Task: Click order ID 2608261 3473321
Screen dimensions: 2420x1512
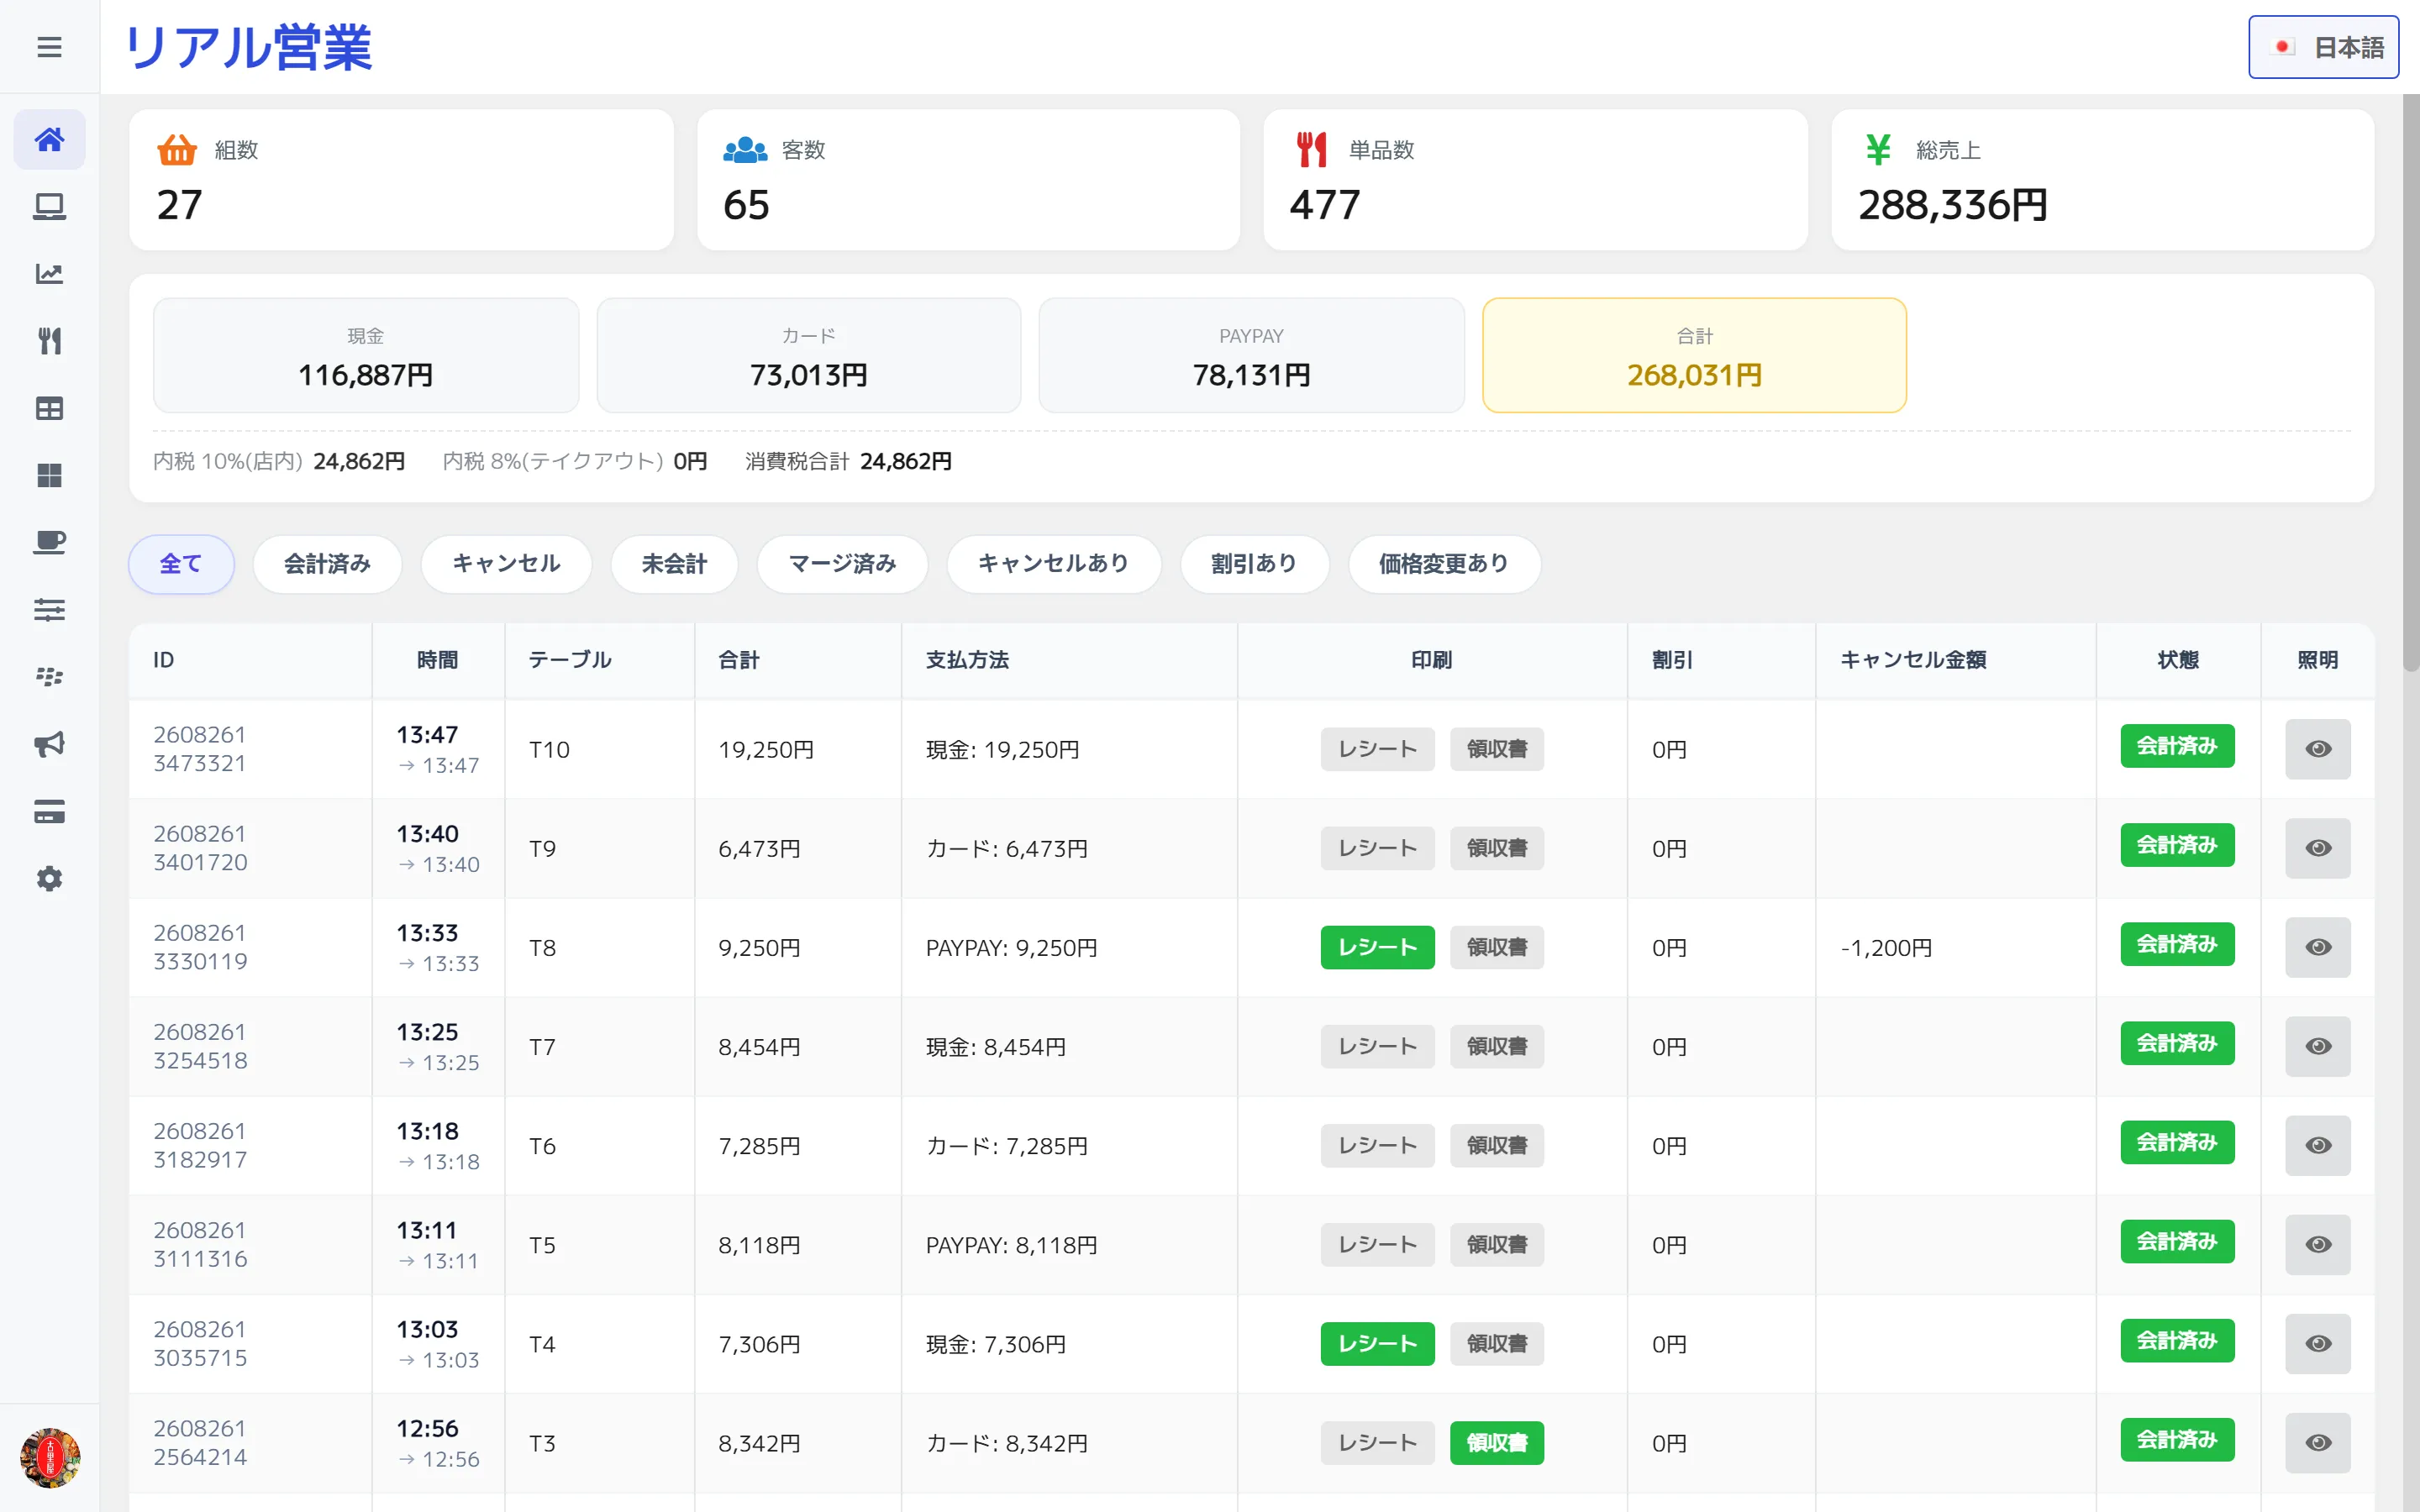Action: tap(199, 749)
